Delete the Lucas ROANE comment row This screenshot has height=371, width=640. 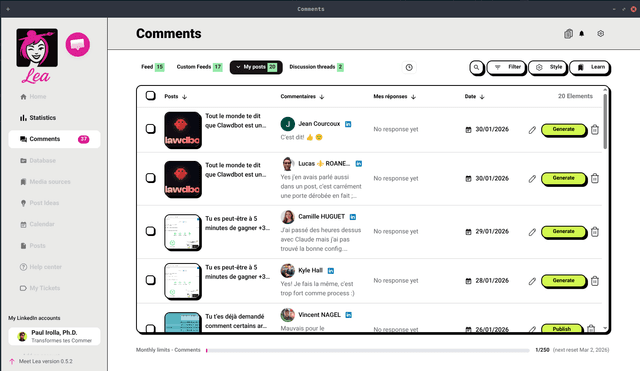pyautogui.click(x=595, y=178)
